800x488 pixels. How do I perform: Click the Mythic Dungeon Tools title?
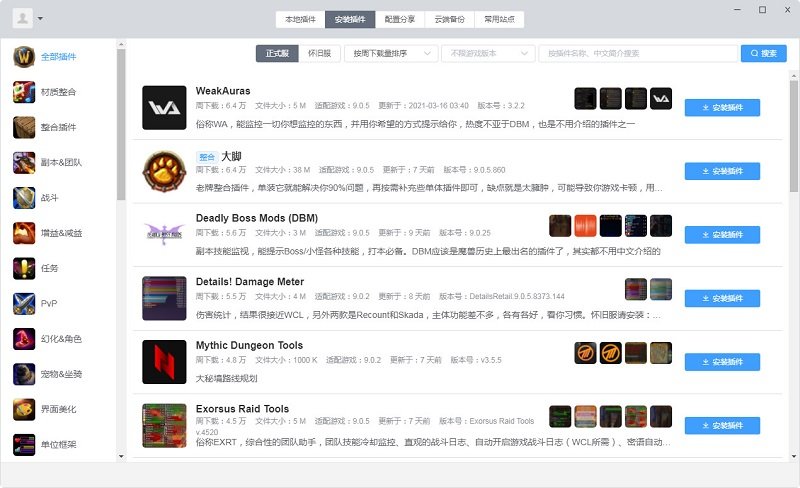[x=249, y=345]
